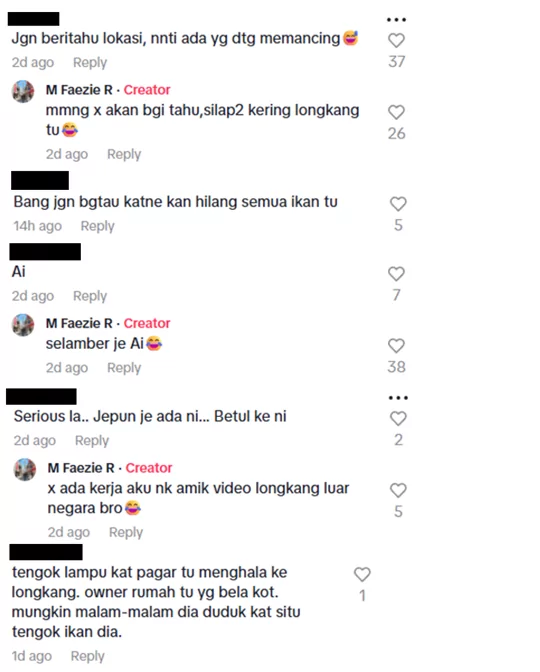Open the creator avatar beside 'selamber je Ai'
540x672 pixels.
click(x=23, y=325)
